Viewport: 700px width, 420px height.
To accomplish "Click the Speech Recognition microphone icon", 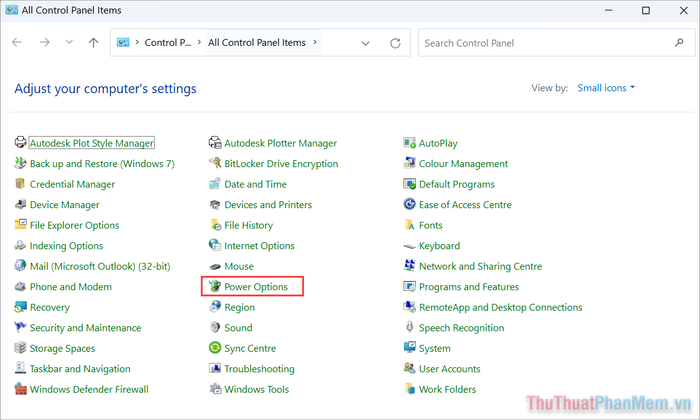I will 409,327.
